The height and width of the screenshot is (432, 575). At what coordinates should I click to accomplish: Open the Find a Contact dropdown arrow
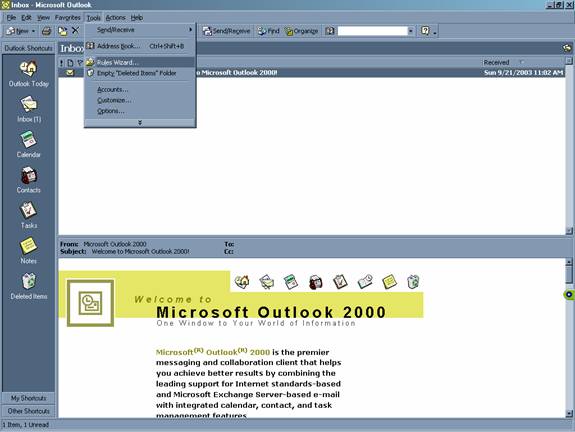click(411, 31)
